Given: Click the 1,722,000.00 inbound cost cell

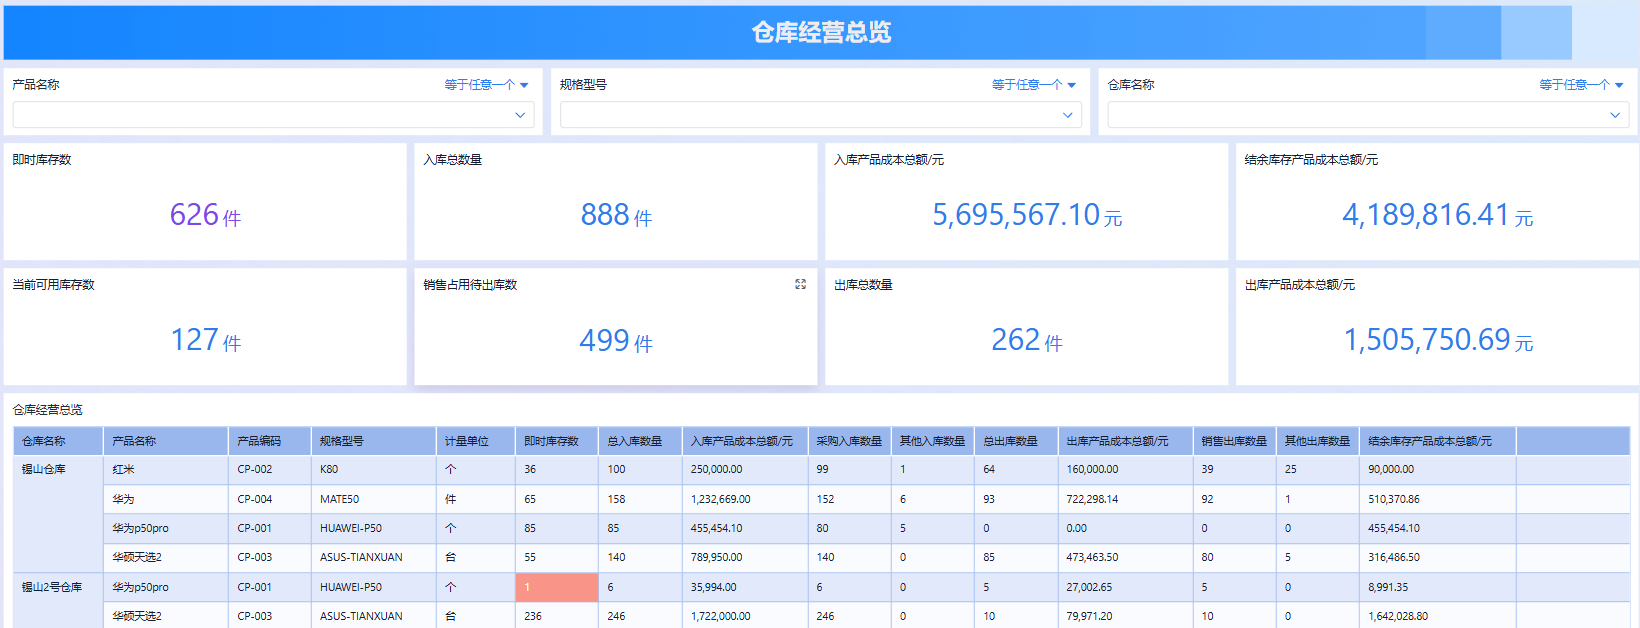Looking at the screenshot, I should (x=745, y=616).
